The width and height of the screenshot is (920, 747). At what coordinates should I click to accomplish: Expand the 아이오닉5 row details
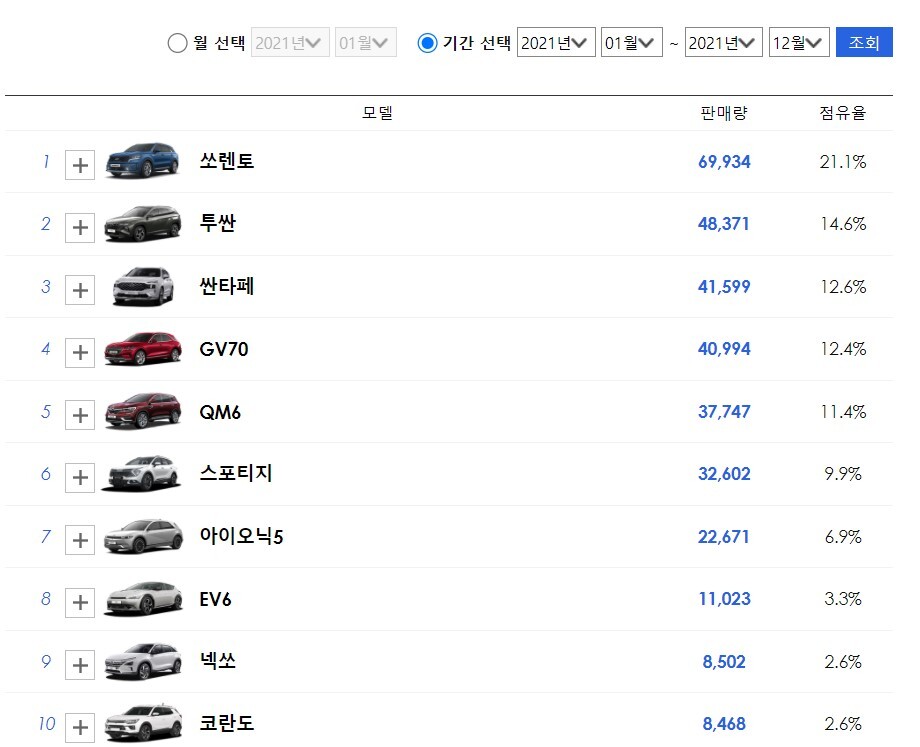coord(80,540)
